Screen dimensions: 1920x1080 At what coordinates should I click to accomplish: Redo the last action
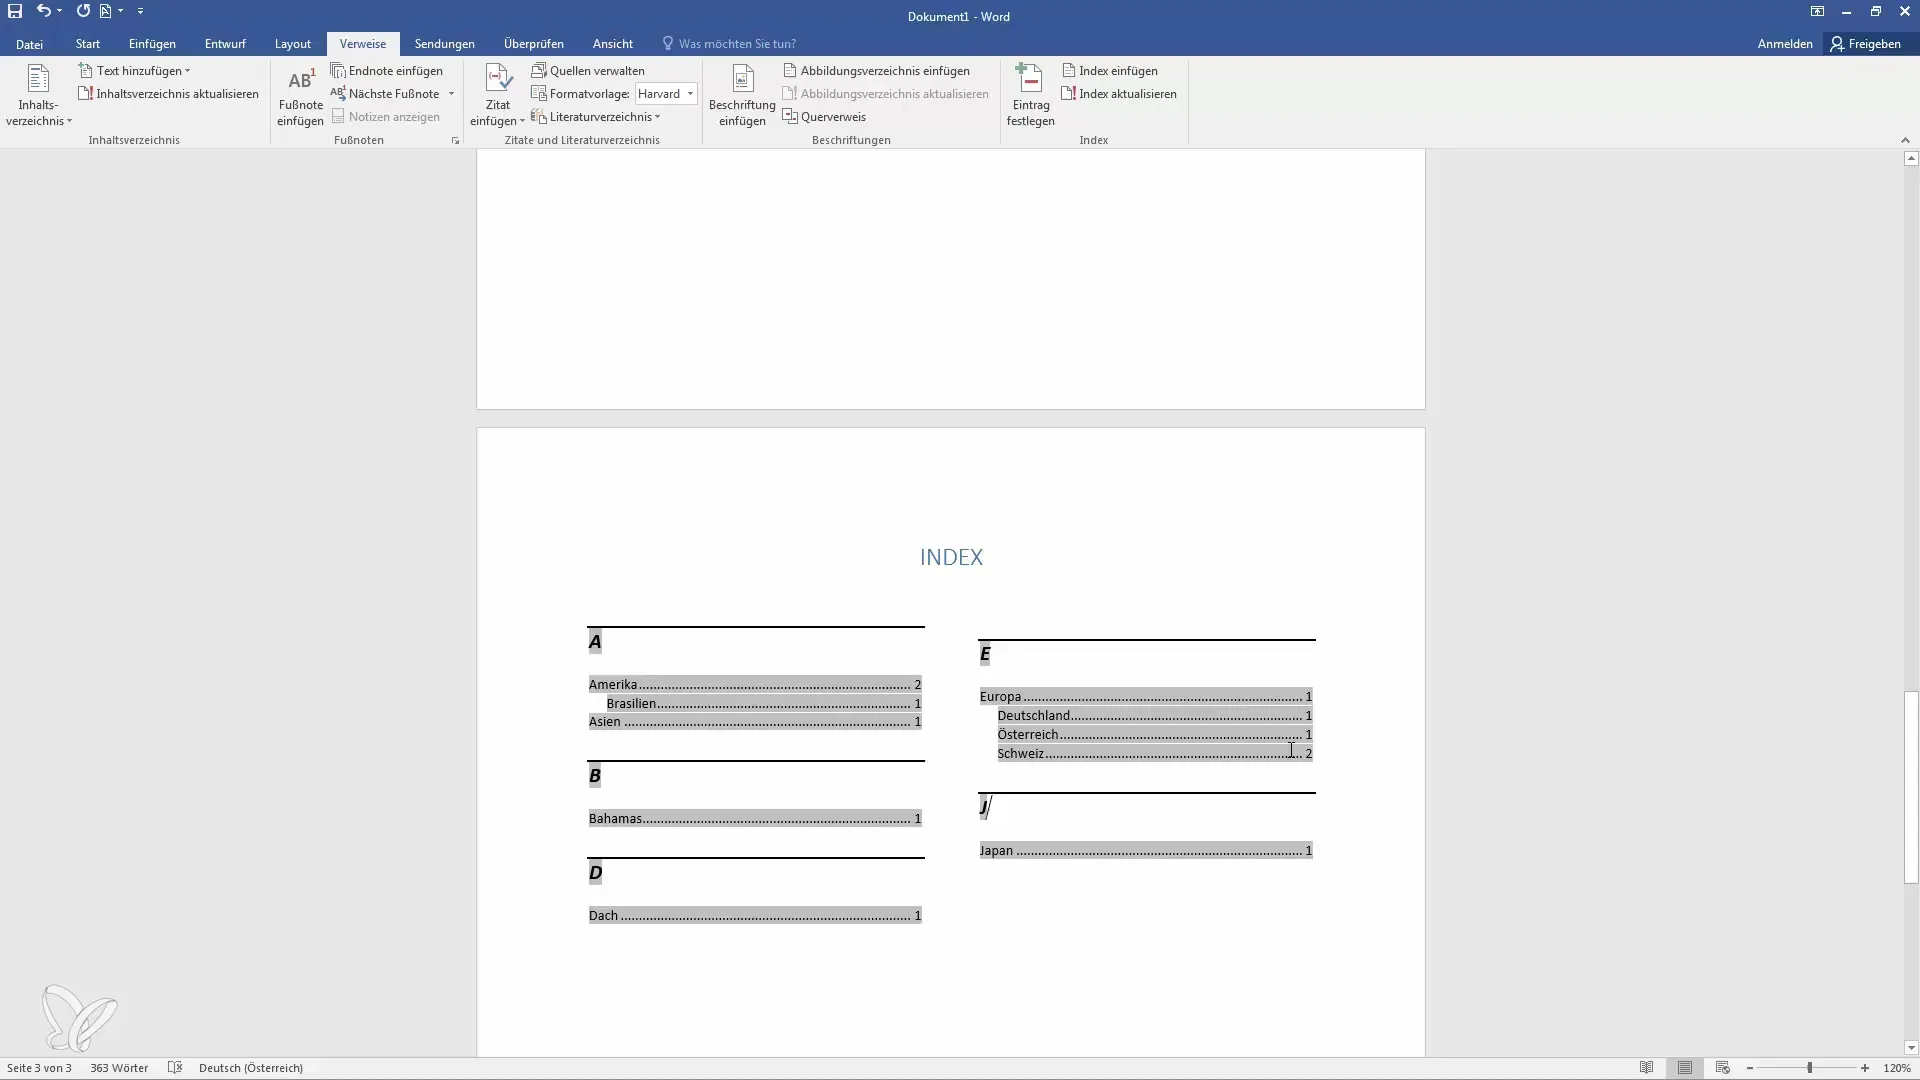[83, 11]
